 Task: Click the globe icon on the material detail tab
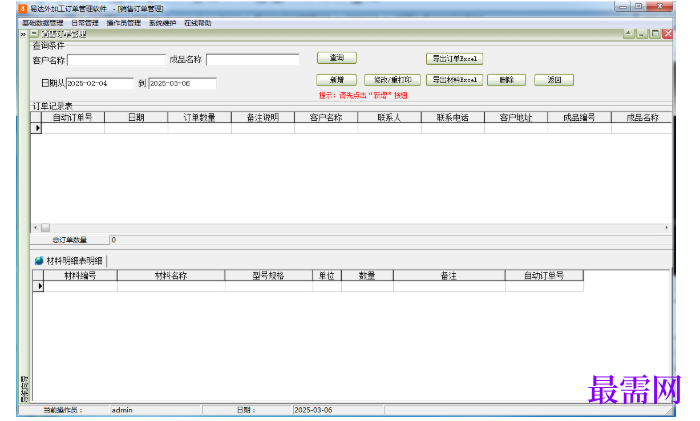coord(39,261)
